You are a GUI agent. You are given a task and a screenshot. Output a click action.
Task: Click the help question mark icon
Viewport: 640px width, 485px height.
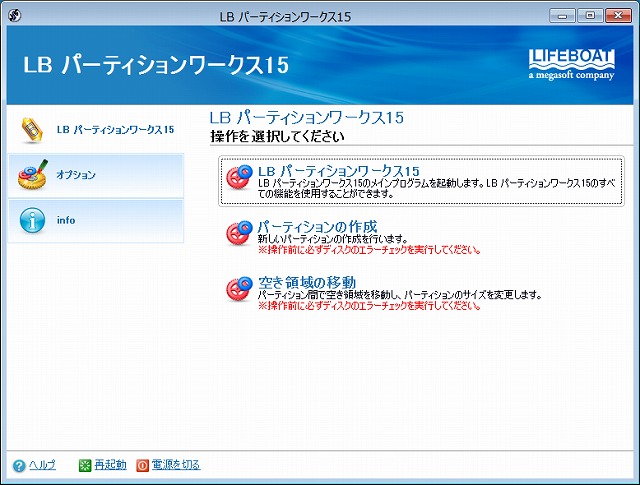pyautogui.click(x=19, y=465)
